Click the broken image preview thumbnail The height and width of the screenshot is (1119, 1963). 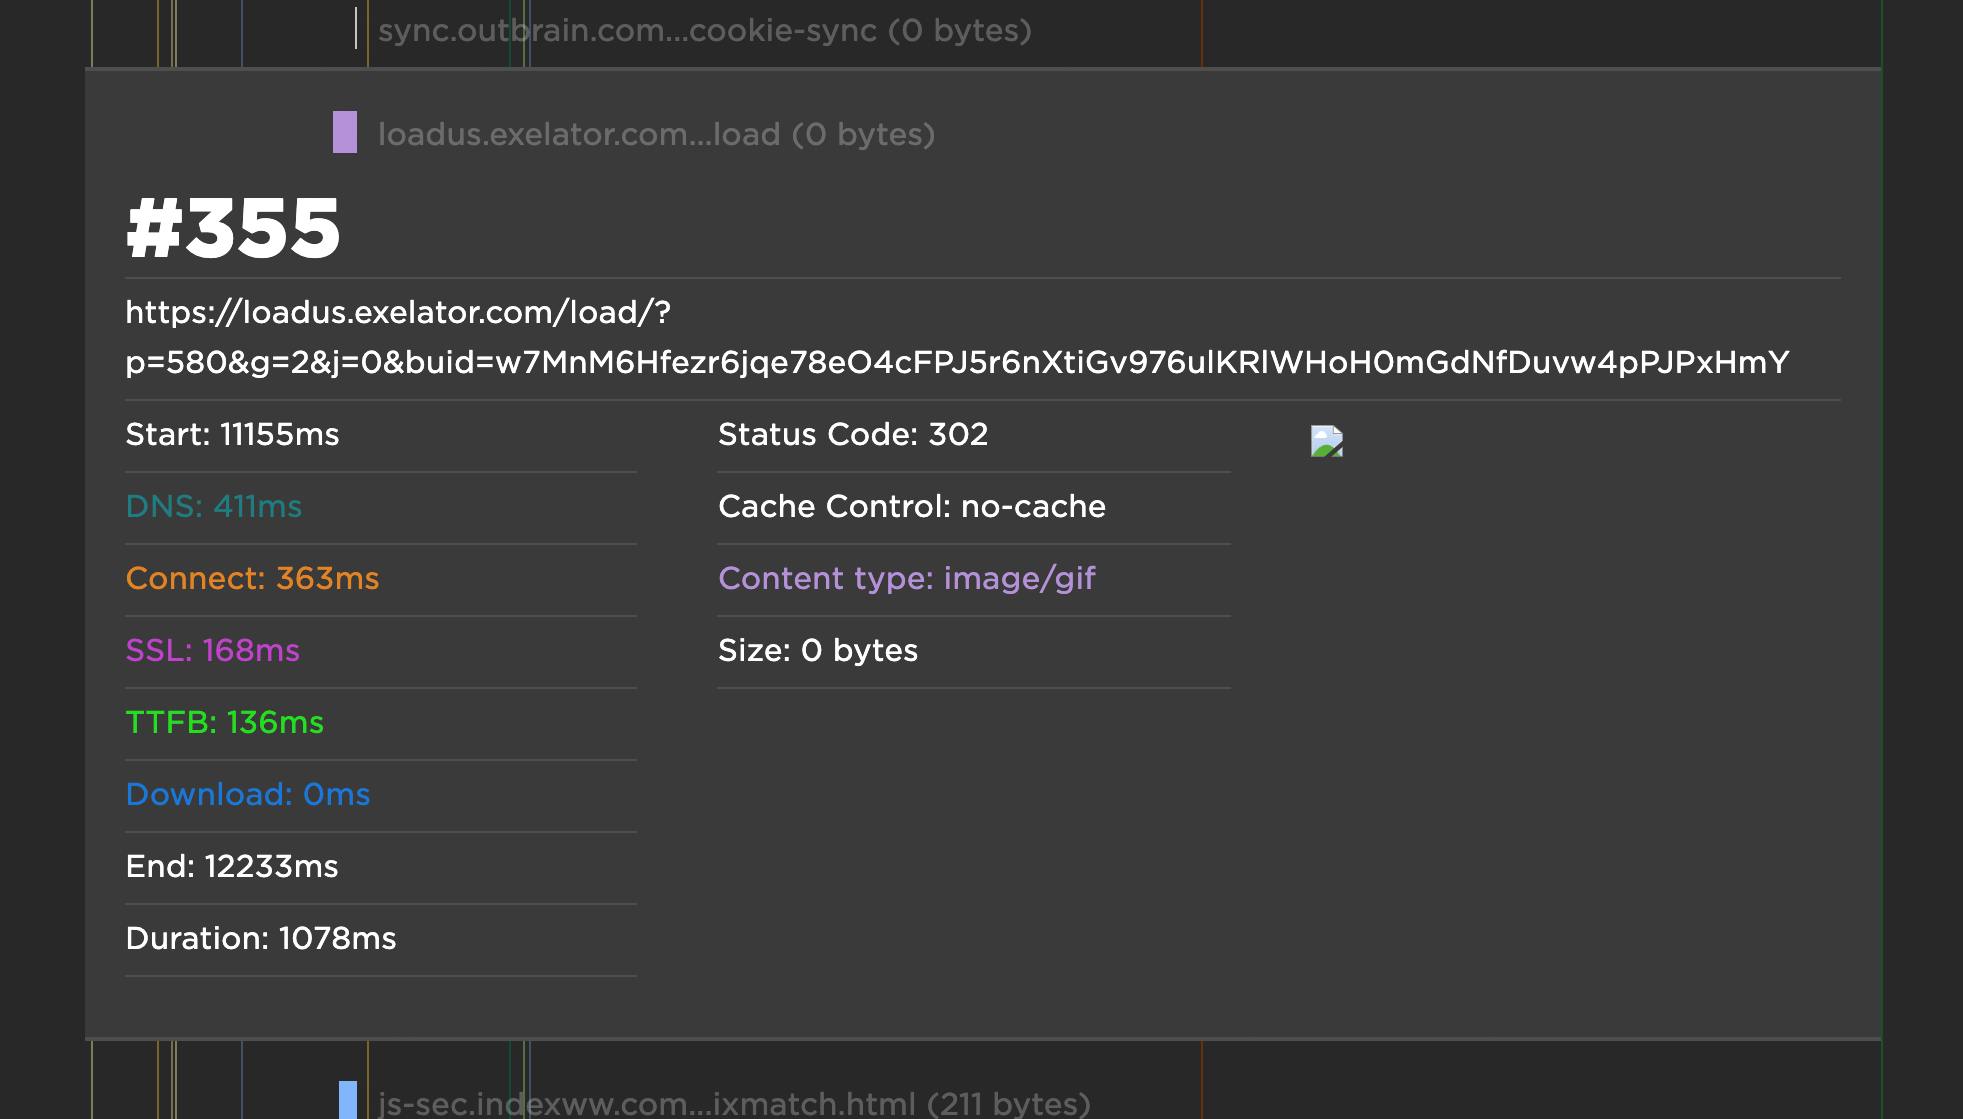(x=1326, y=441)
